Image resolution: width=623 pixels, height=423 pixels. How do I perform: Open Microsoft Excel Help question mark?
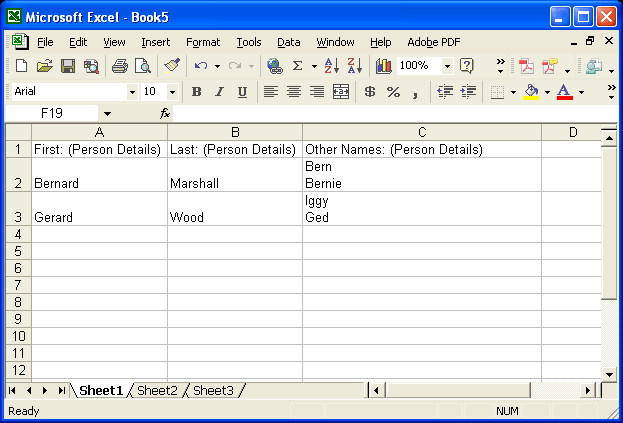[x=466, y=66]
